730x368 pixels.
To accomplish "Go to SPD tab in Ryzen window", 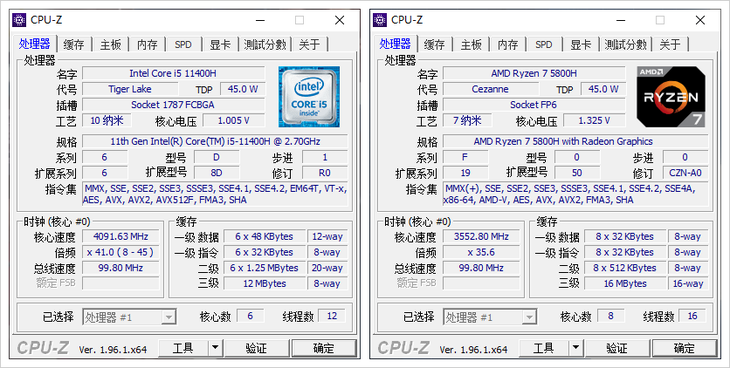I will pyautogui.click(x=543, y=45).
